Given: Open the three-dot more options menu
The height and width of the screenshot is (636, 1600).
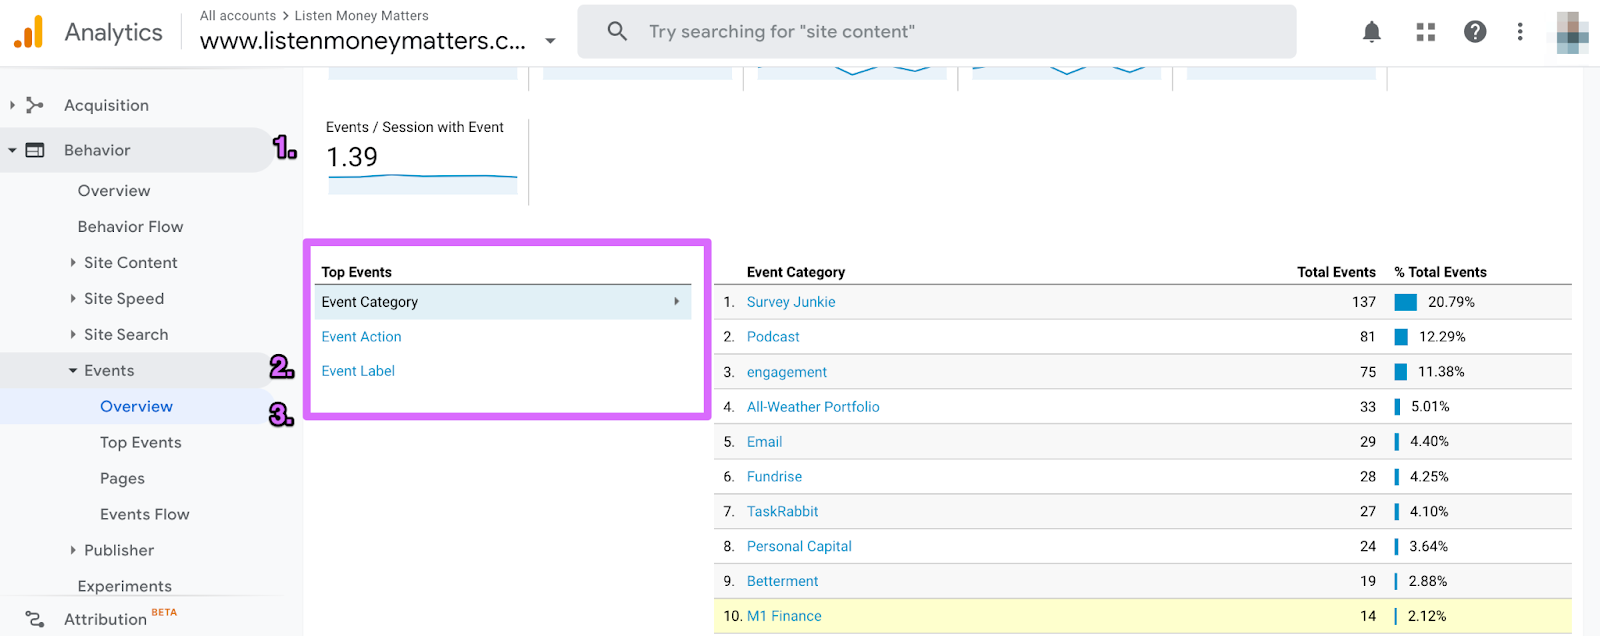Looking at the screenshot, I should coord(1520,32).
